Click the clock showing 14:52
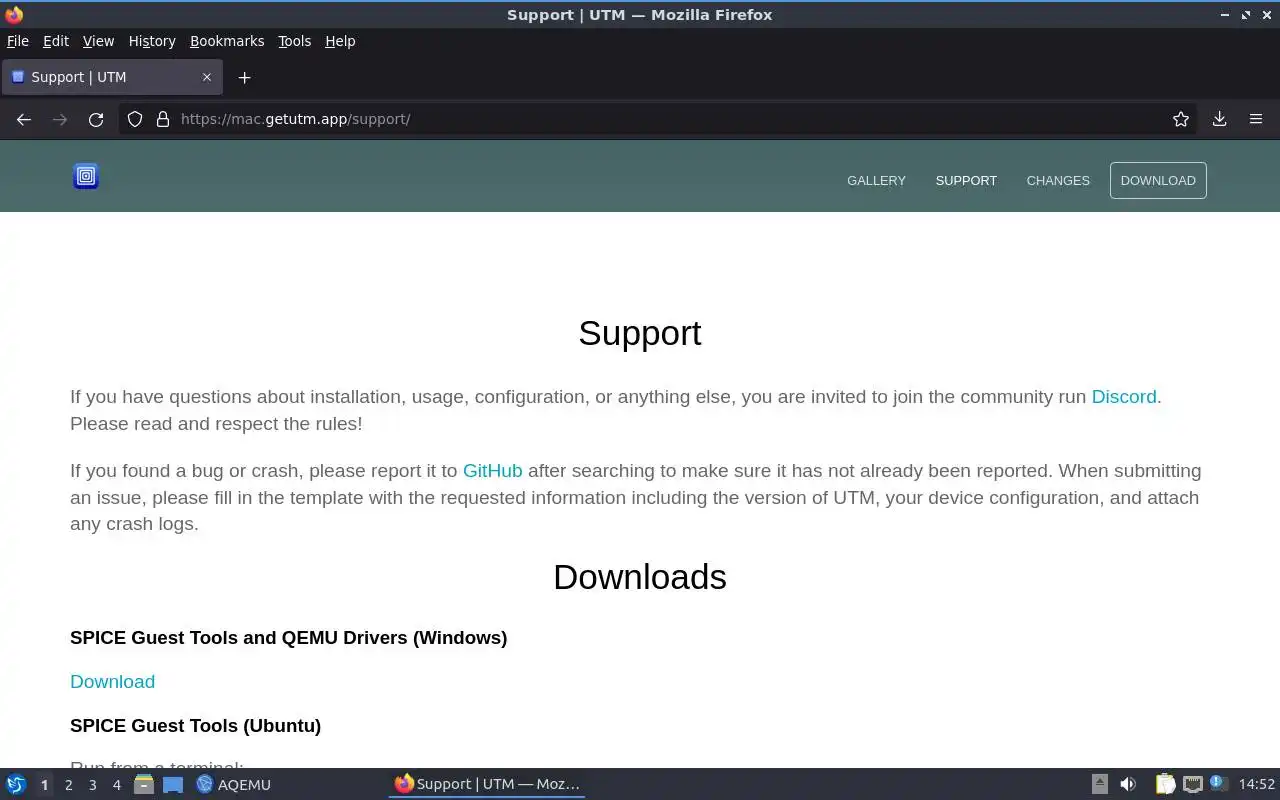Viewport: 1280px width, 800px height. click(1256, 784)
